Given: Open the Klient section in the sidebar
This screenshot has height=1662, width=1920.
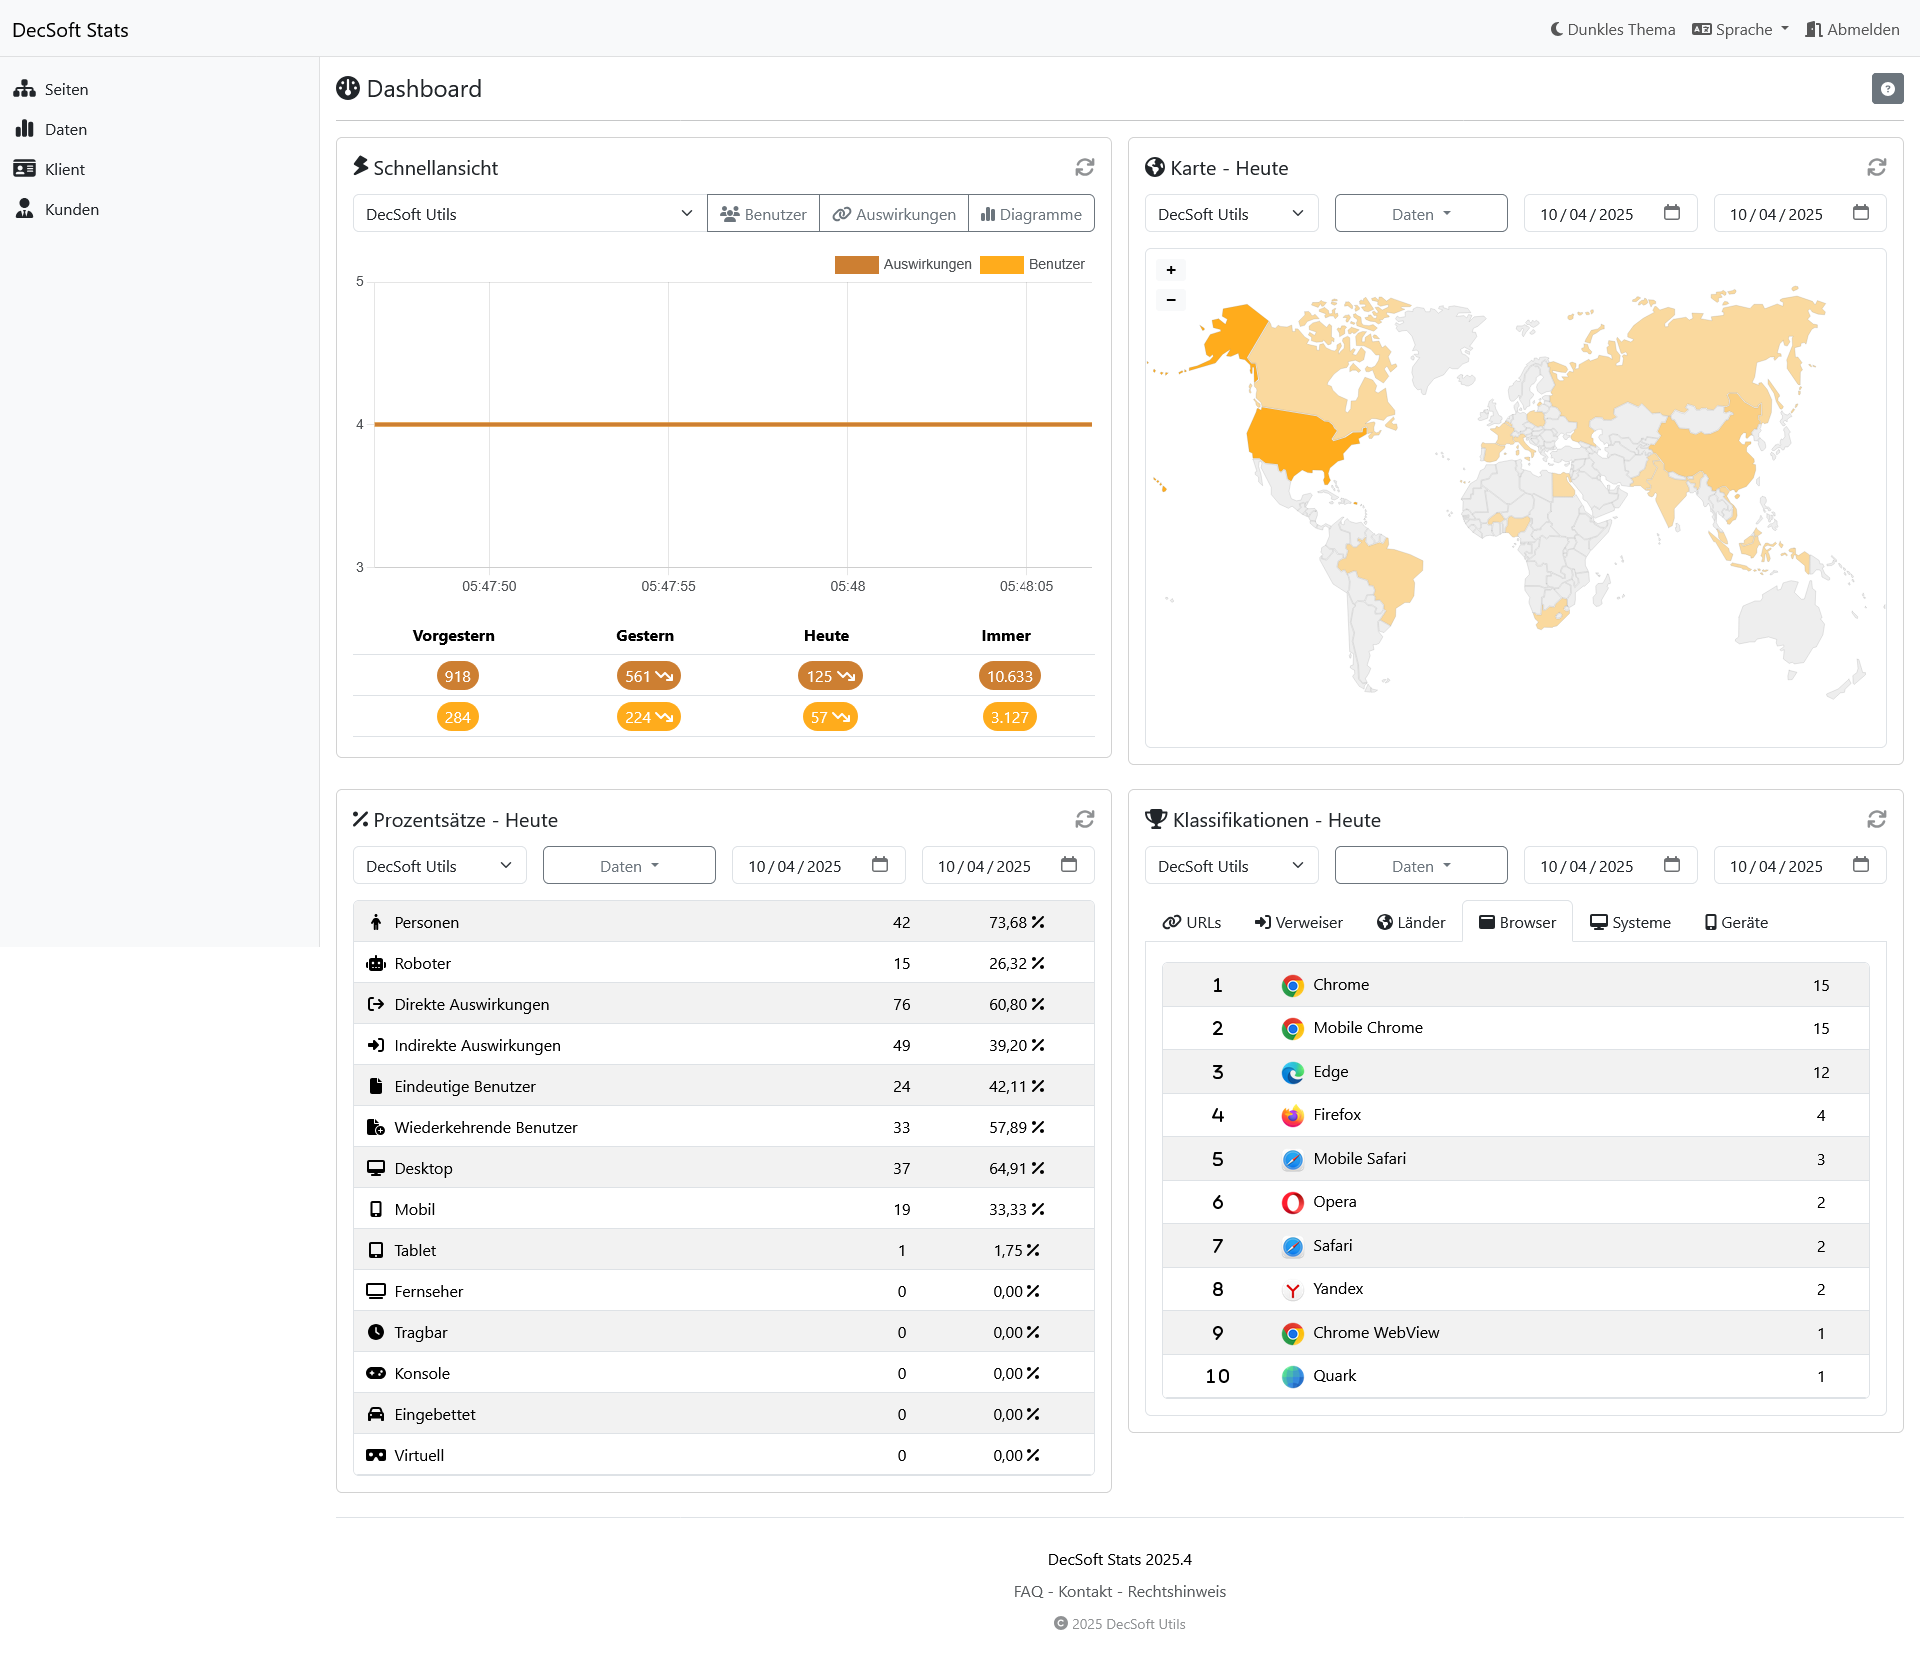Looking at the screenshot, I should (64, 168).
